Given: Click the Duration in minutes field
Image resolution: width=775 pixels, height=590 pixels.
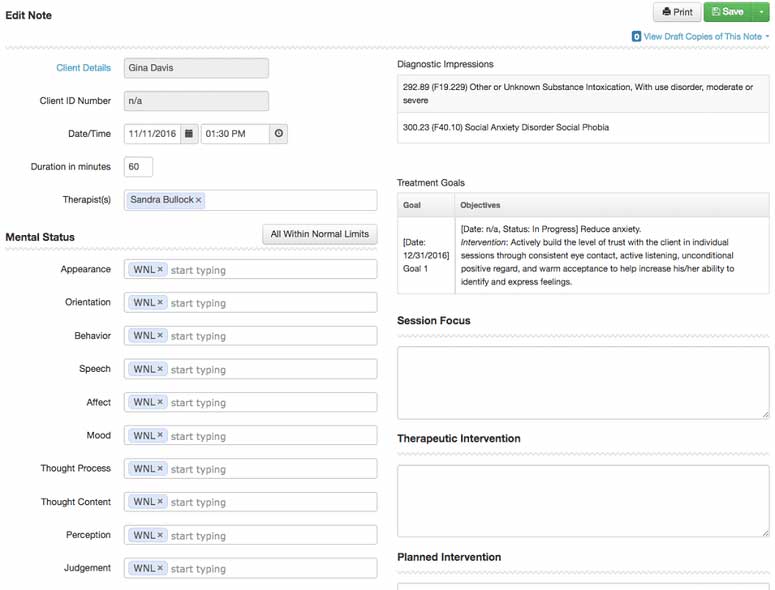Looking at the screenshot, I should (138, 167).
